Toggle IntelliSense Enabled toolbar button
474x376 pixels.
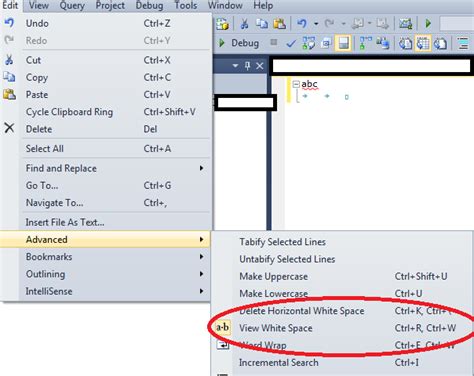coord(344,43)
